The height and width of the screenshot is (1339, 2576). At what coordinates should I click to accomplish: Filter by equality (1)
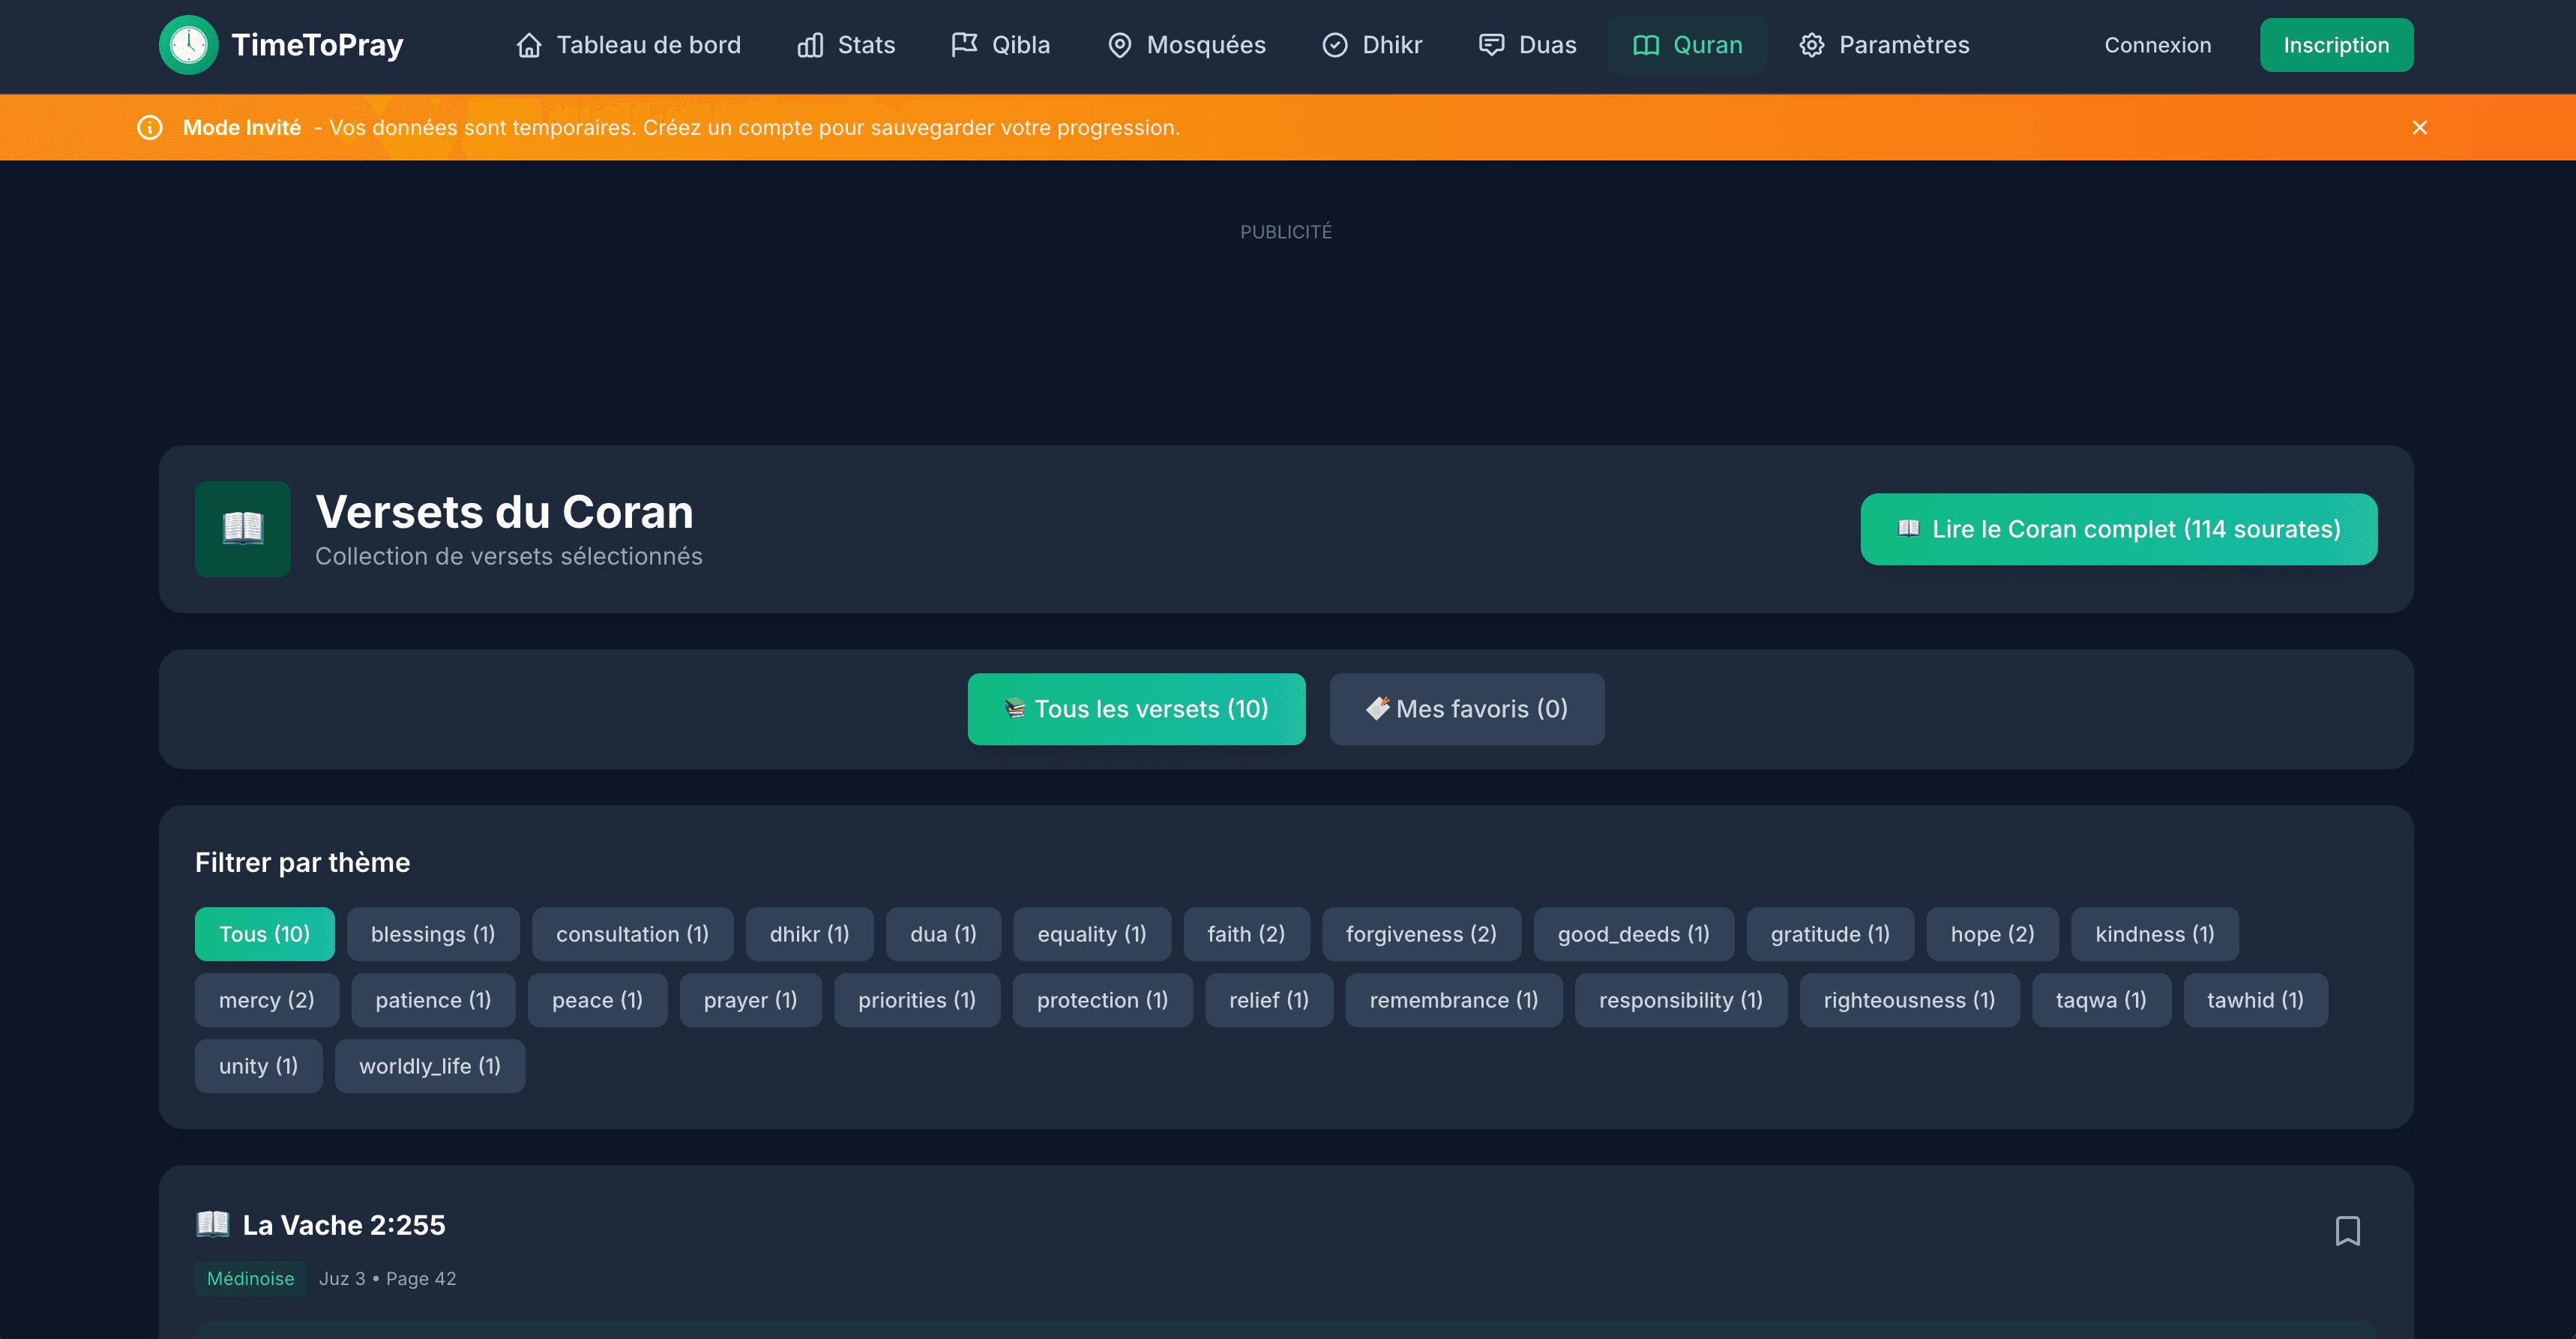pos(1092,934)
